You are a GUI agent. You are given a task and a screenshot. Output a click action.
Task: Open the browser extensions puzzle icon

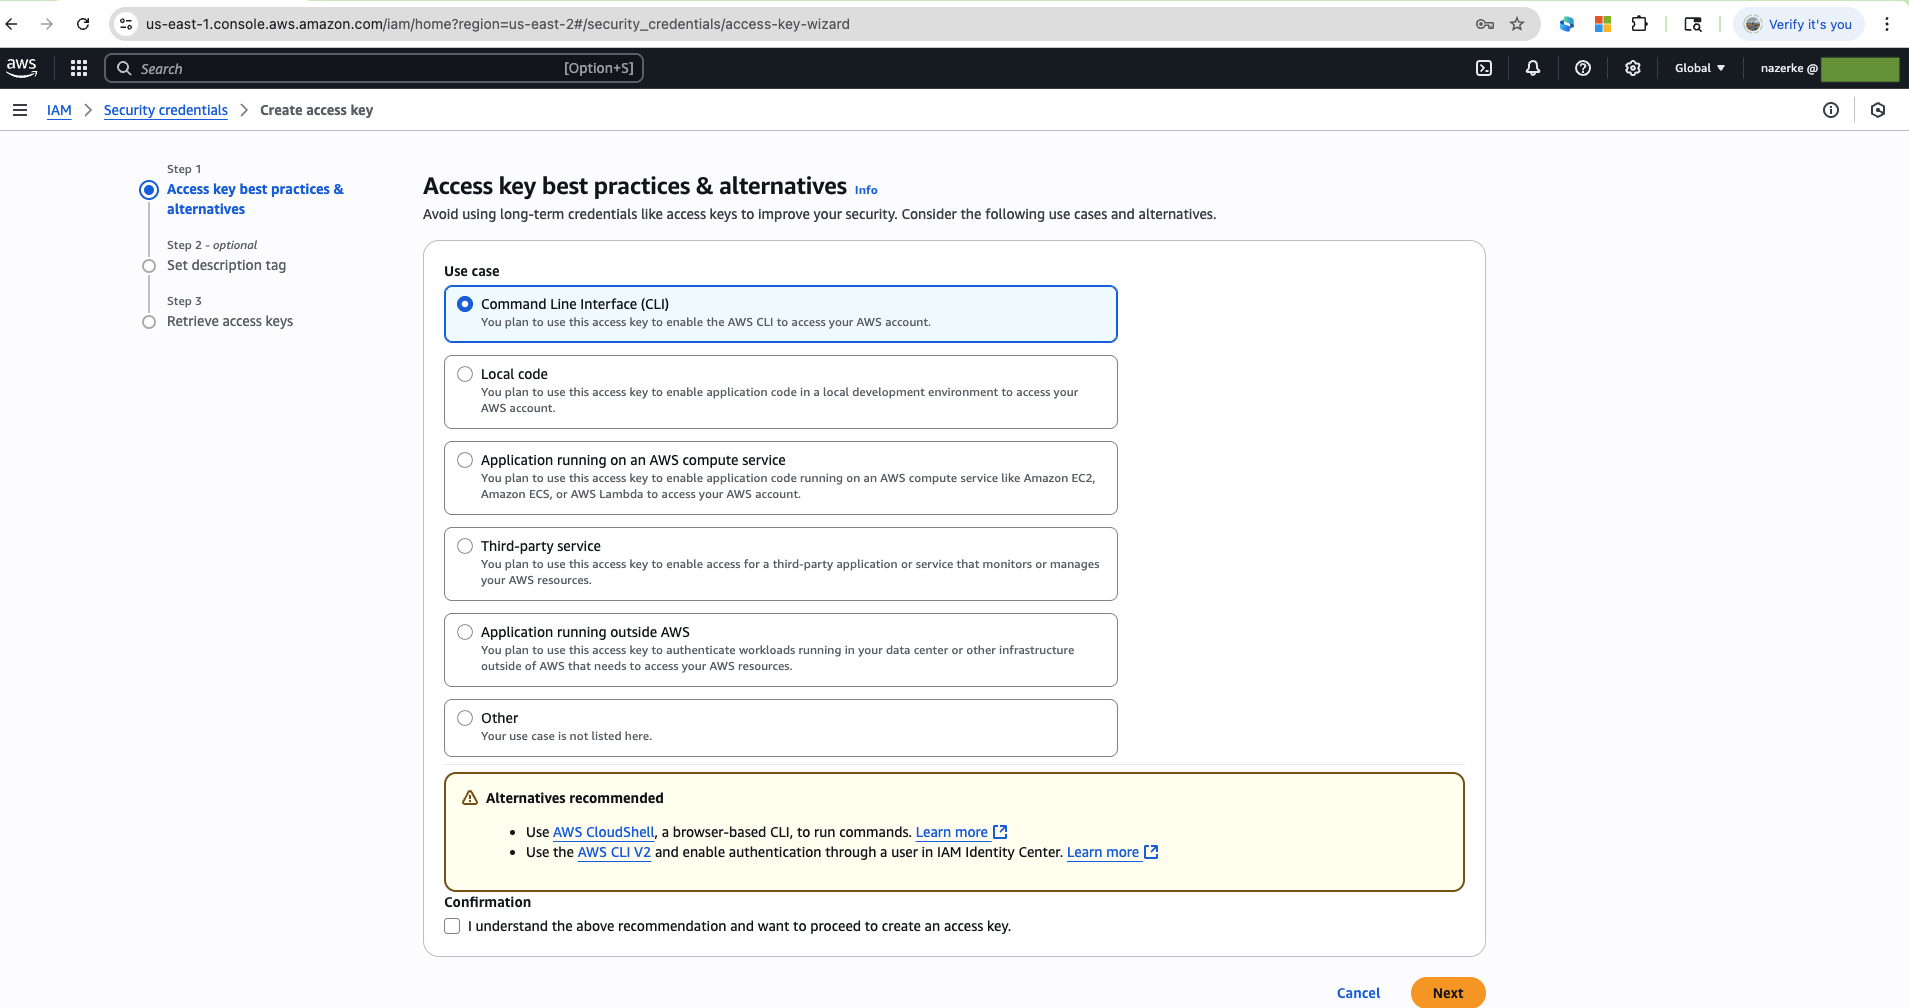click(1640, 24)
